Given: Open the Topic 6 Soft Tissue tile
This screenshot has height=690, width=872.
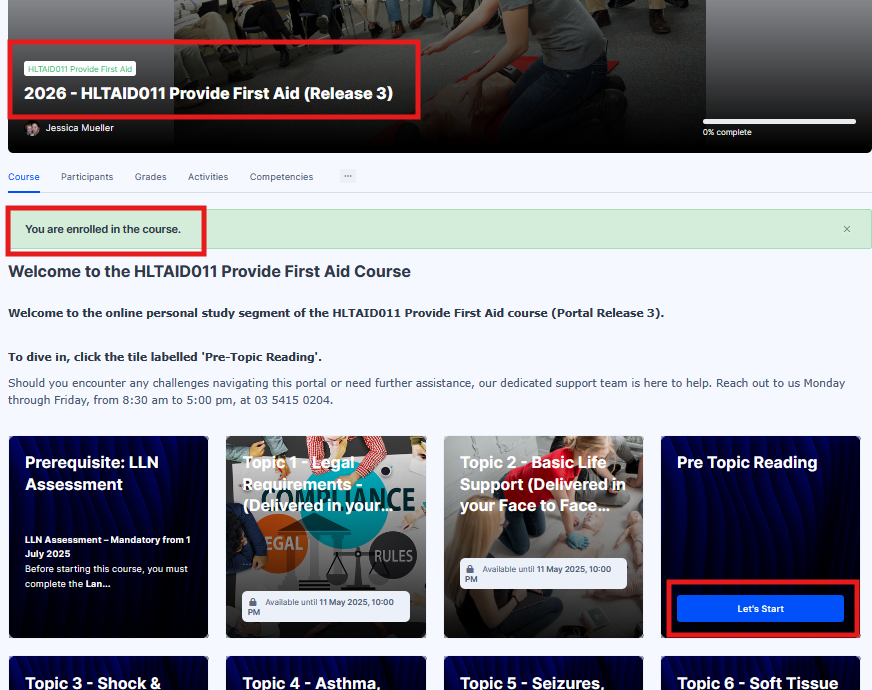Looking at the screenshot, I should pos(760,675).
